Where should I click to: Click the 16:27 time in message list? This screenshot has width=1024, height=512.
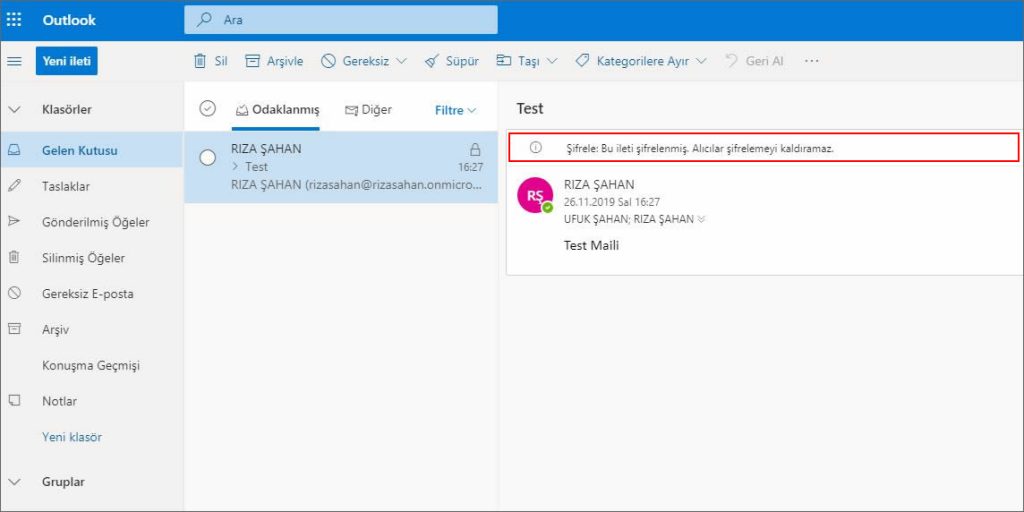[x=470, y=167]
